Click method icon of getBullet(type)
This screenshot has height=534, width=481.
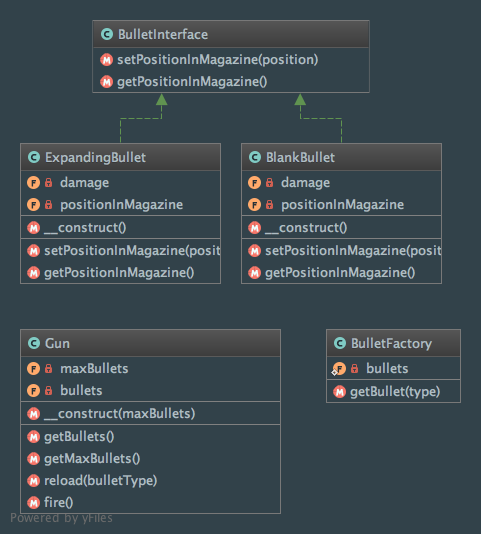click(x=339, y=392)
